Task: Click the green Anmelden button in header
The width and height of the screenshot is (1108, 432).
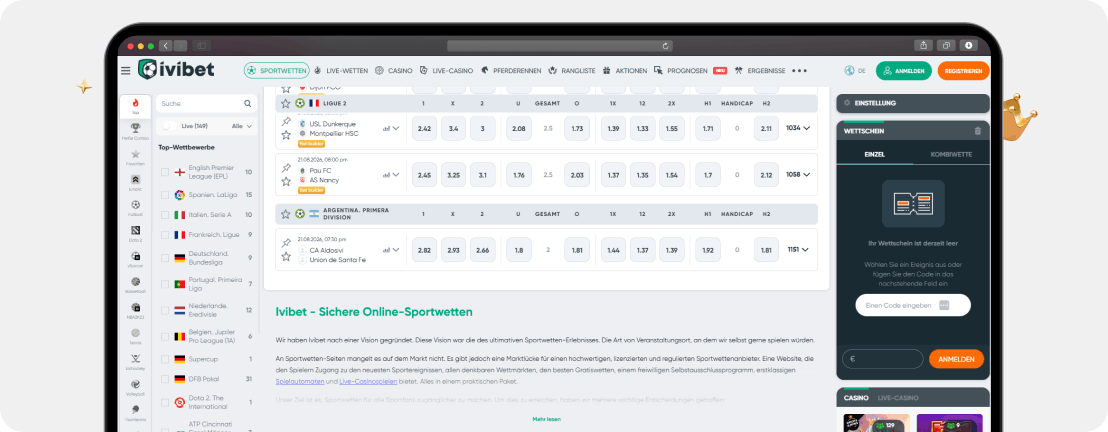Action: pyautogui.click(x=904, y=71)
